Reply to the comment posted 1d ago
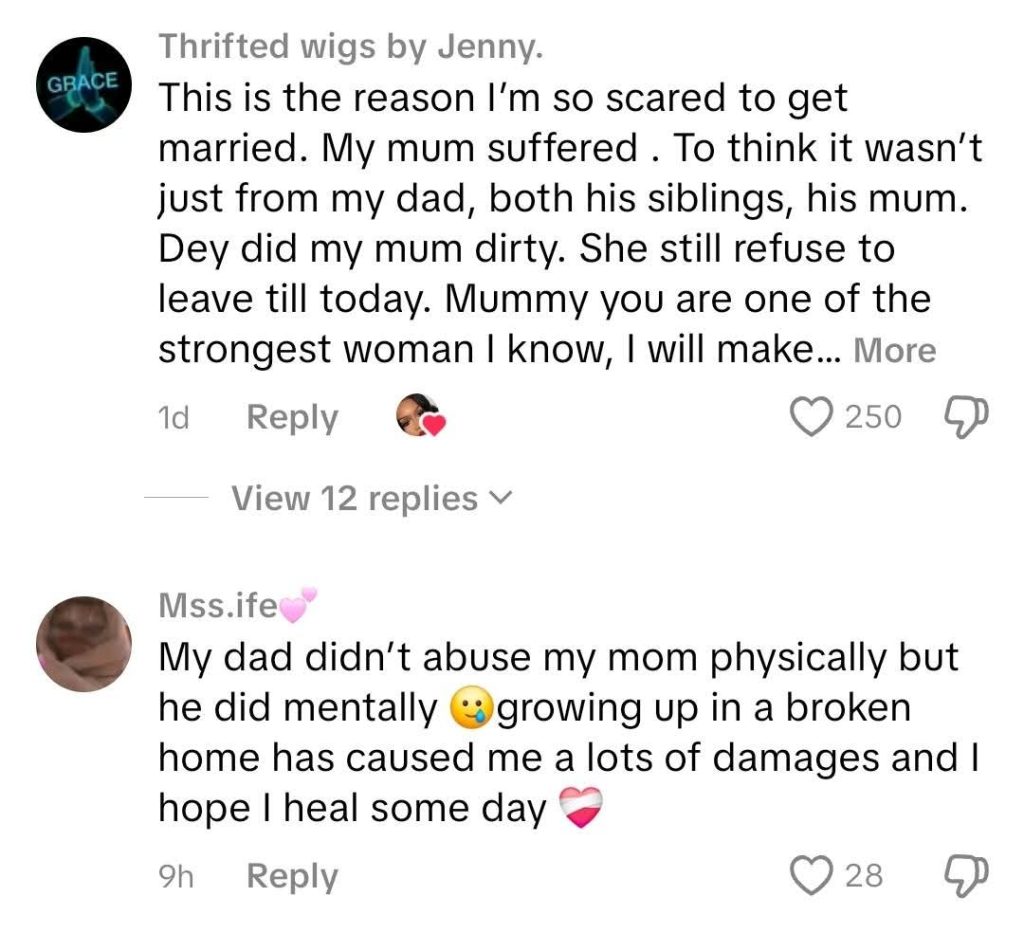Image resolution: width=1024 pixels, height=933 pixels. pyautogui.click(x=292, y=417)
